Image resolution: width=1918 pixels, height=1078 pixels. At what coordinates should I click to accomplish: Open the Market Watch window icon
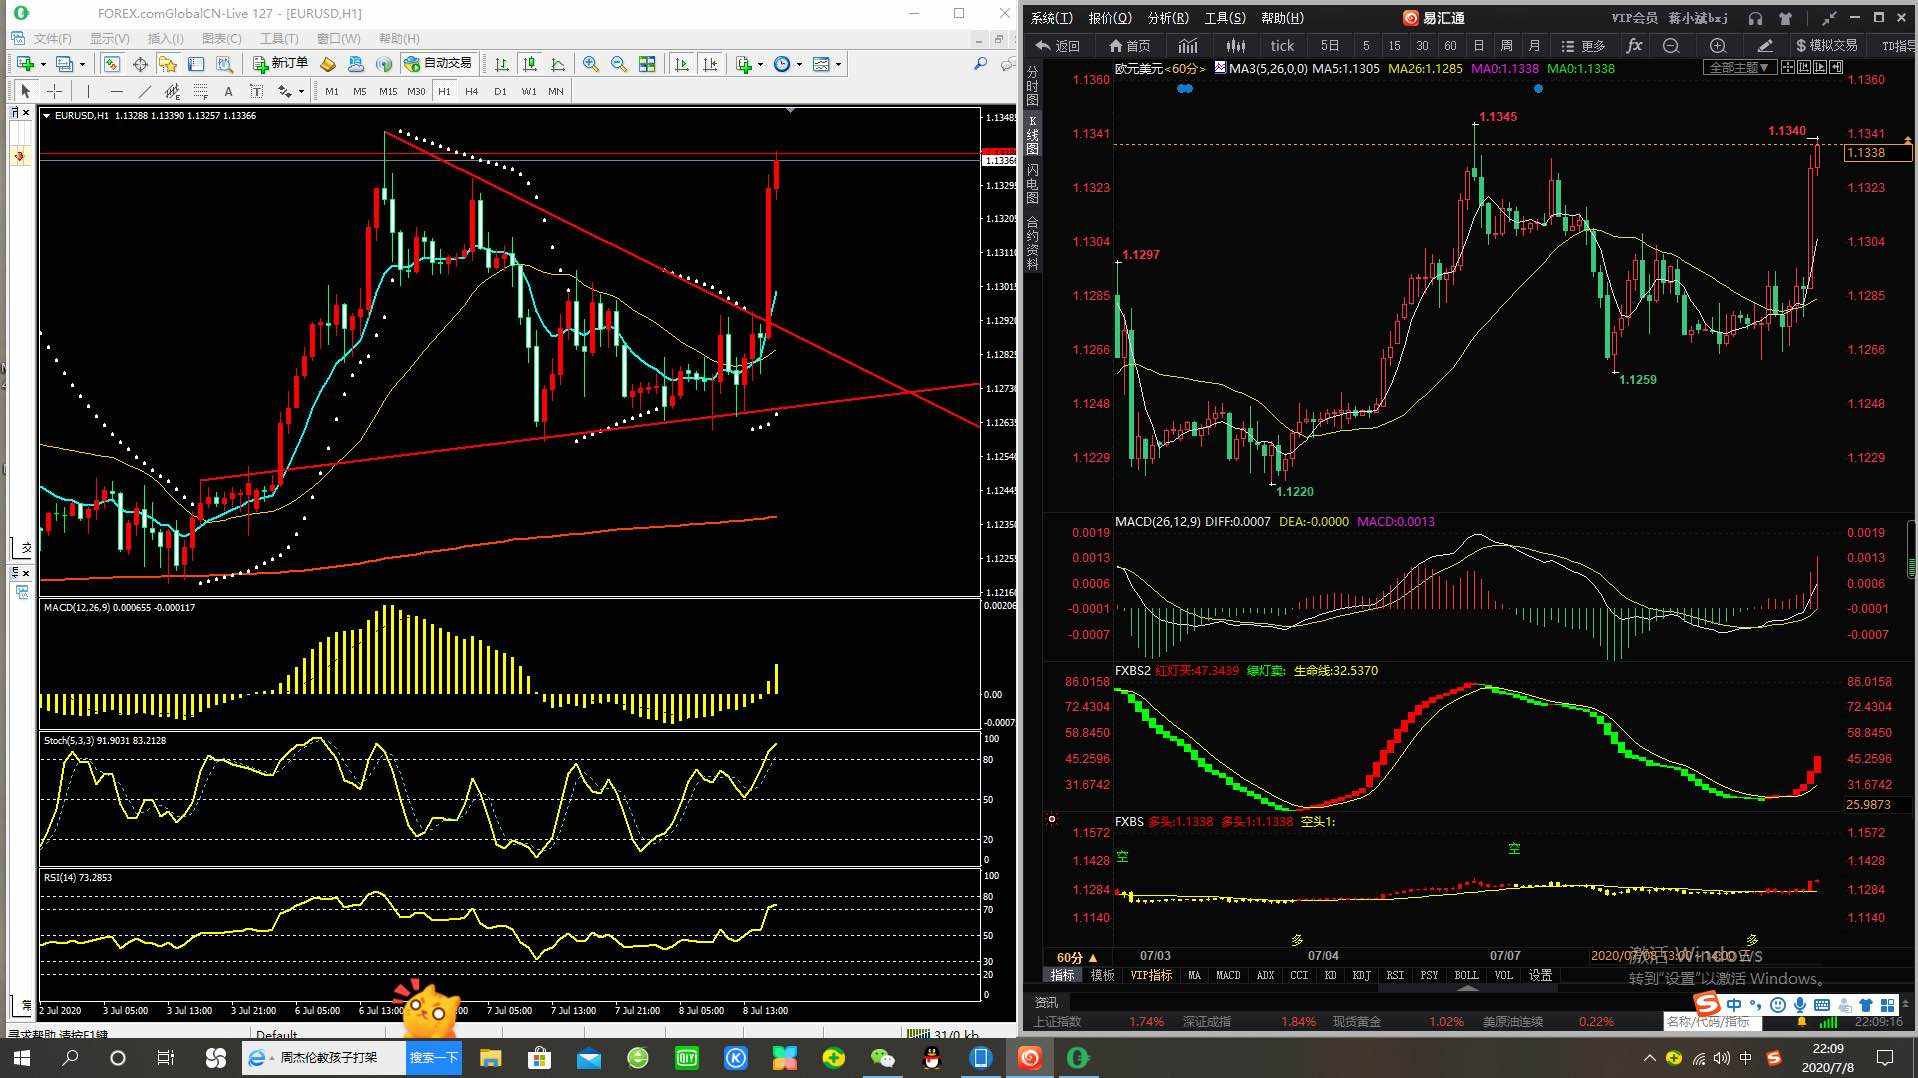pos(111,64)
